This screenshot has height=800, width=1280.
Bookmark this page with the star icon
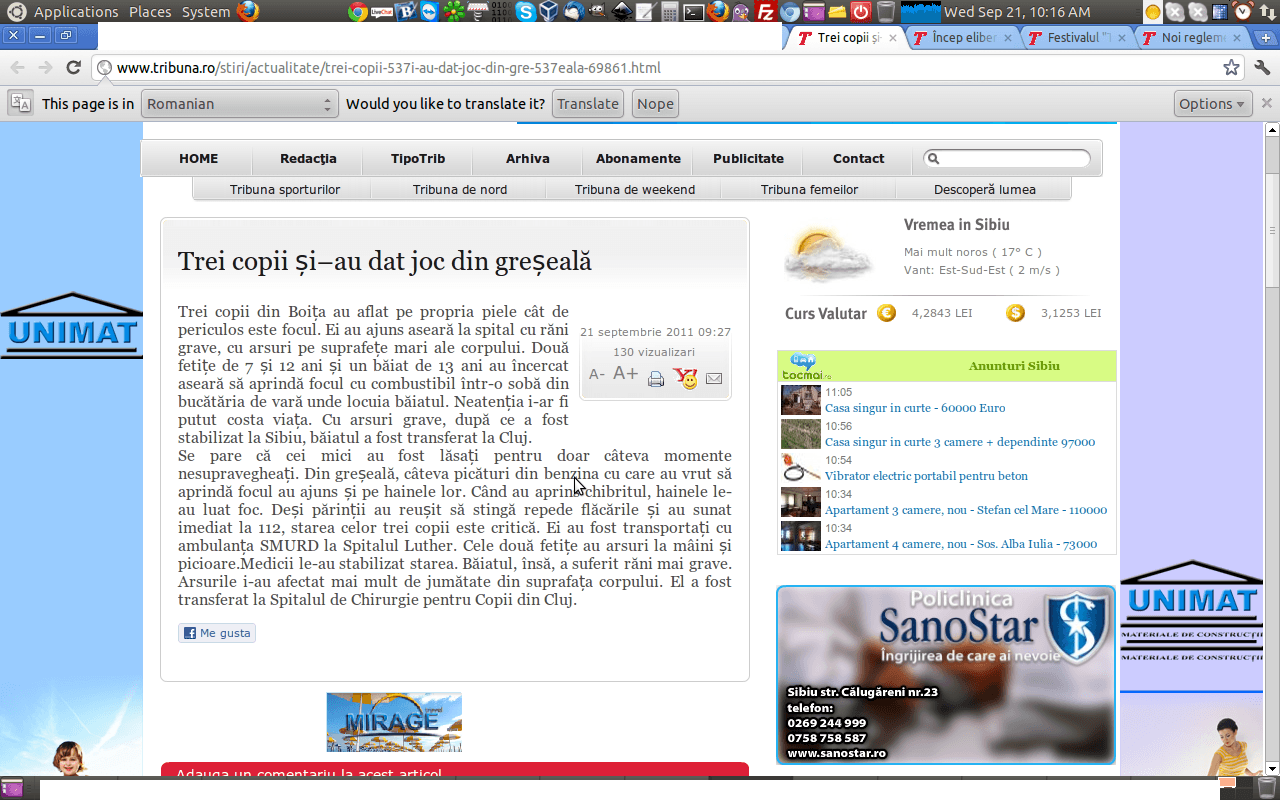click(1231, 68)
